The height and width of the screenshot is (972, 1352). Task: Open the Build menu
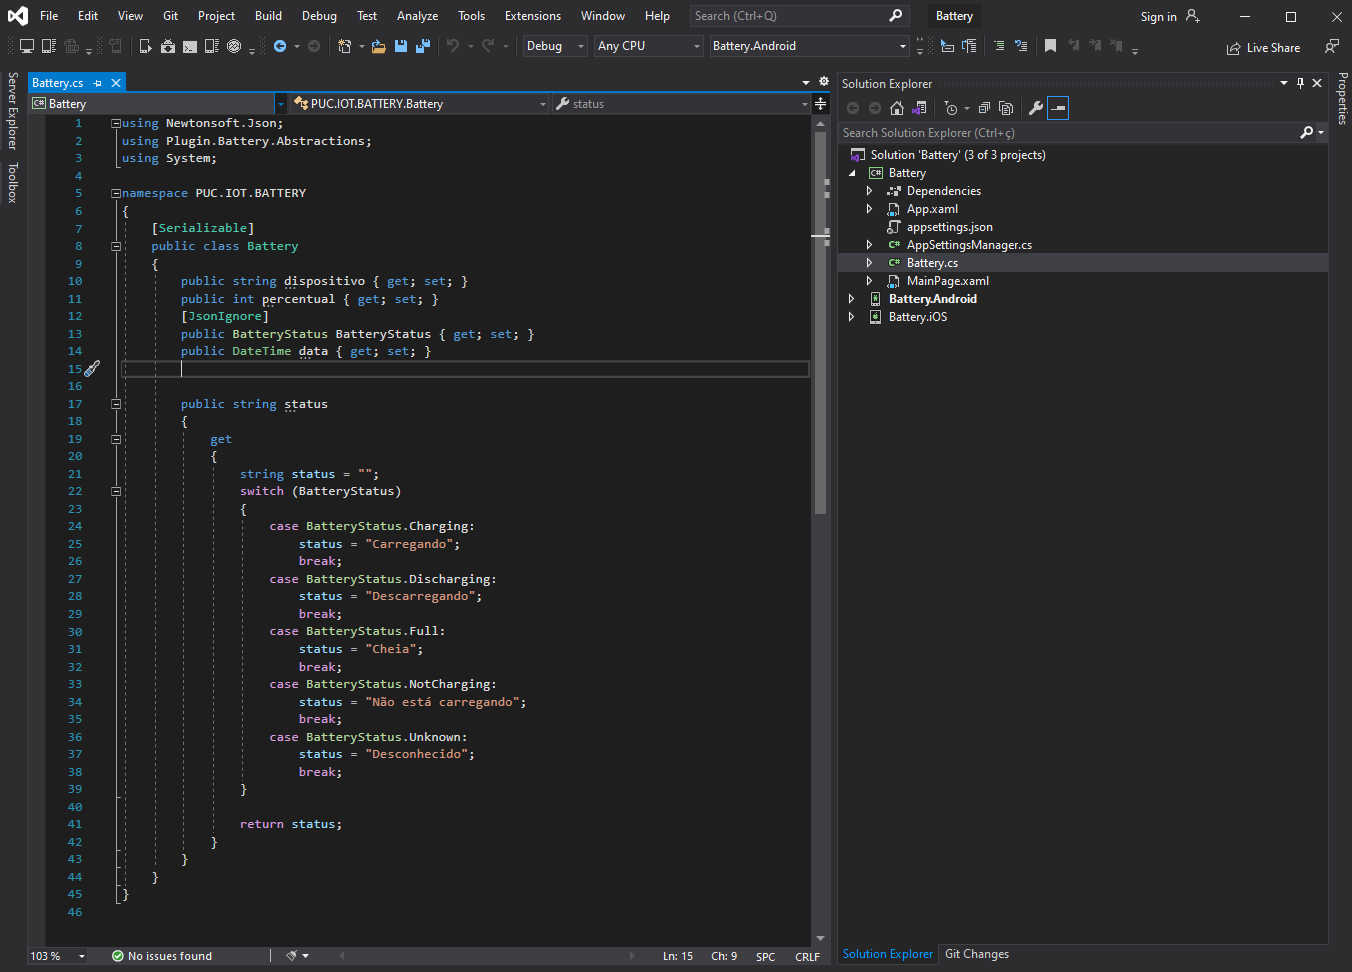[268, 16]
